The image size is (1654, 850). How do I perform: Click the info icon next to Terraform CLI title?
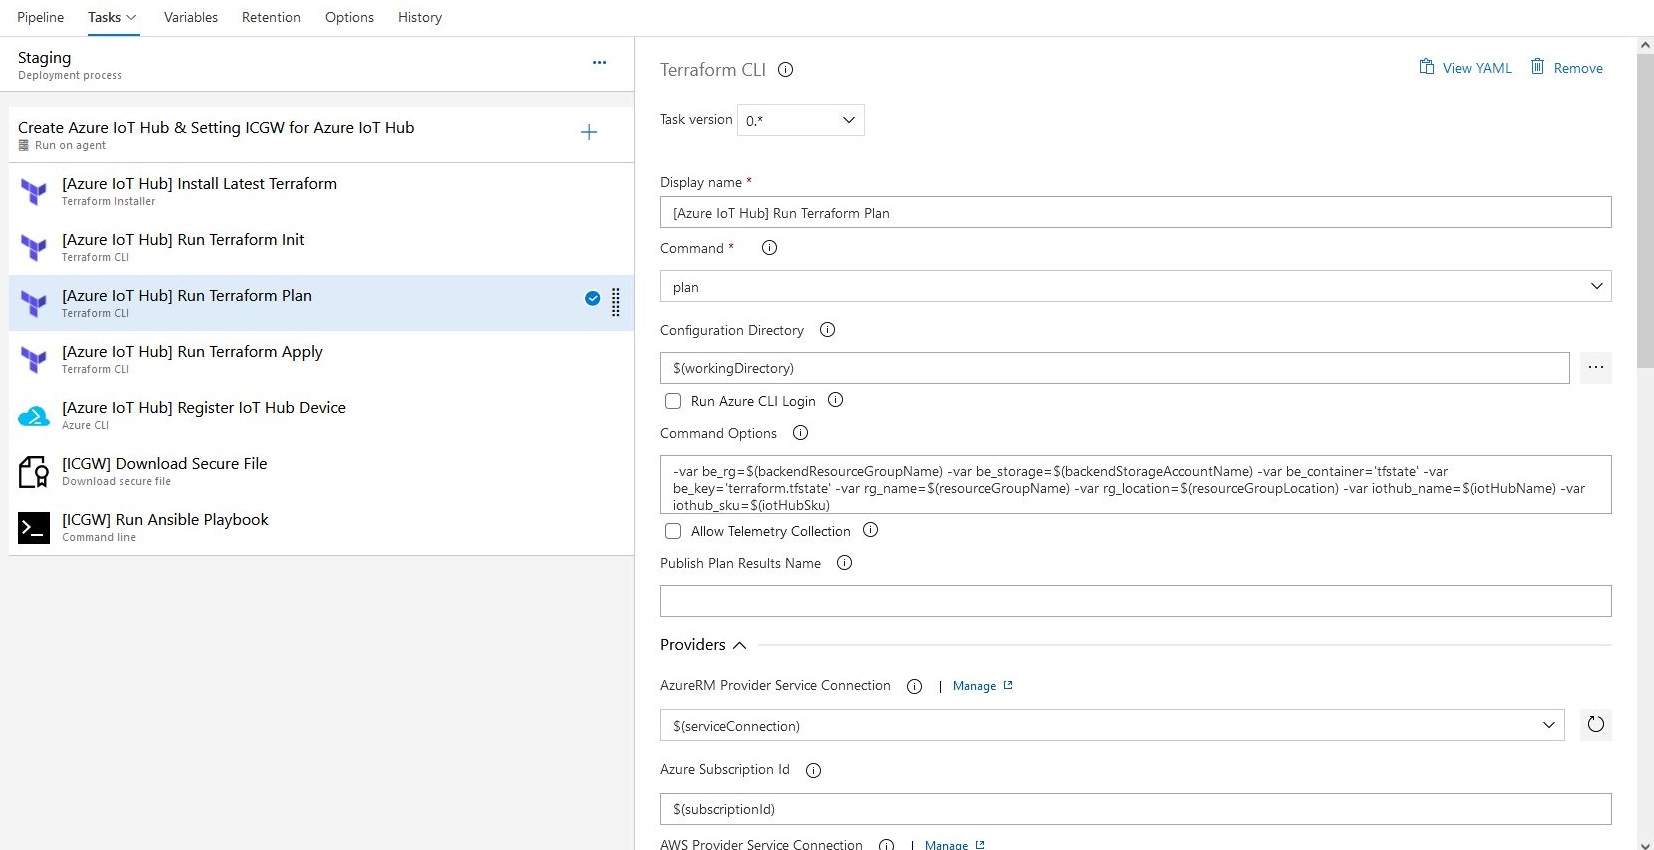point(786,70)
